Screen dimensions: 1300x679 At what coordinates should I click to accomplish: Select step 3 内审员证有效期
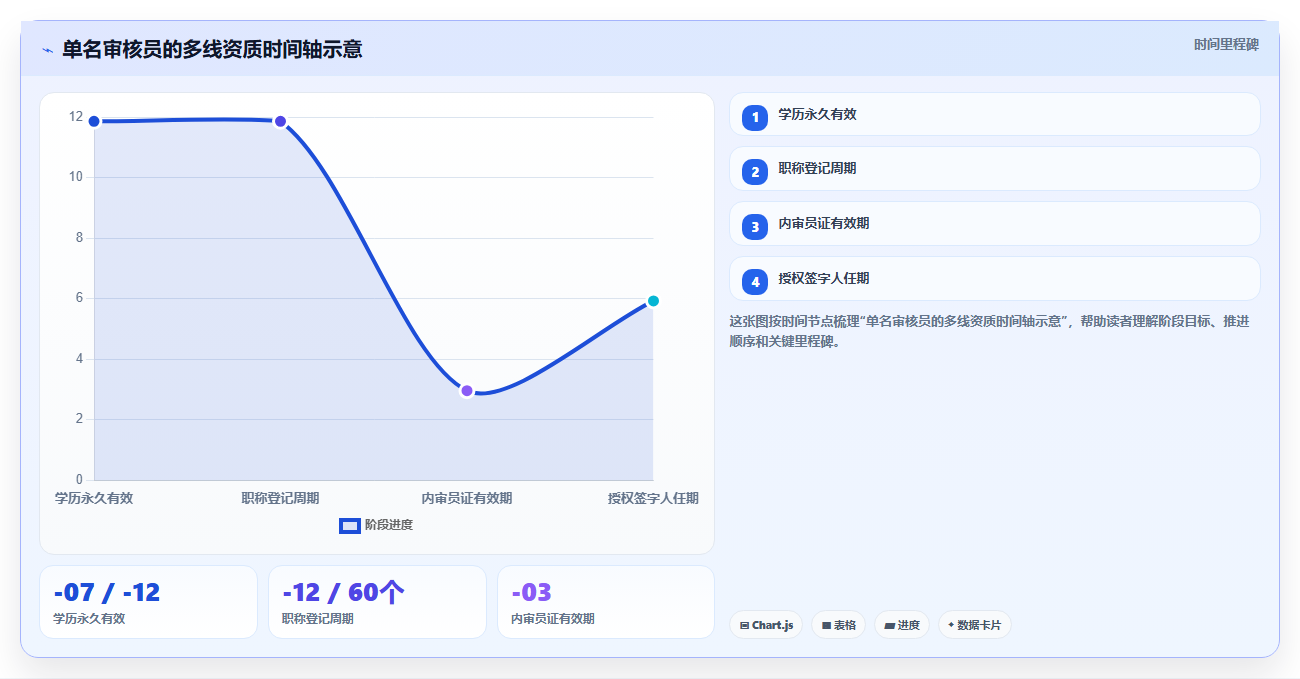[x=994, y=224]
